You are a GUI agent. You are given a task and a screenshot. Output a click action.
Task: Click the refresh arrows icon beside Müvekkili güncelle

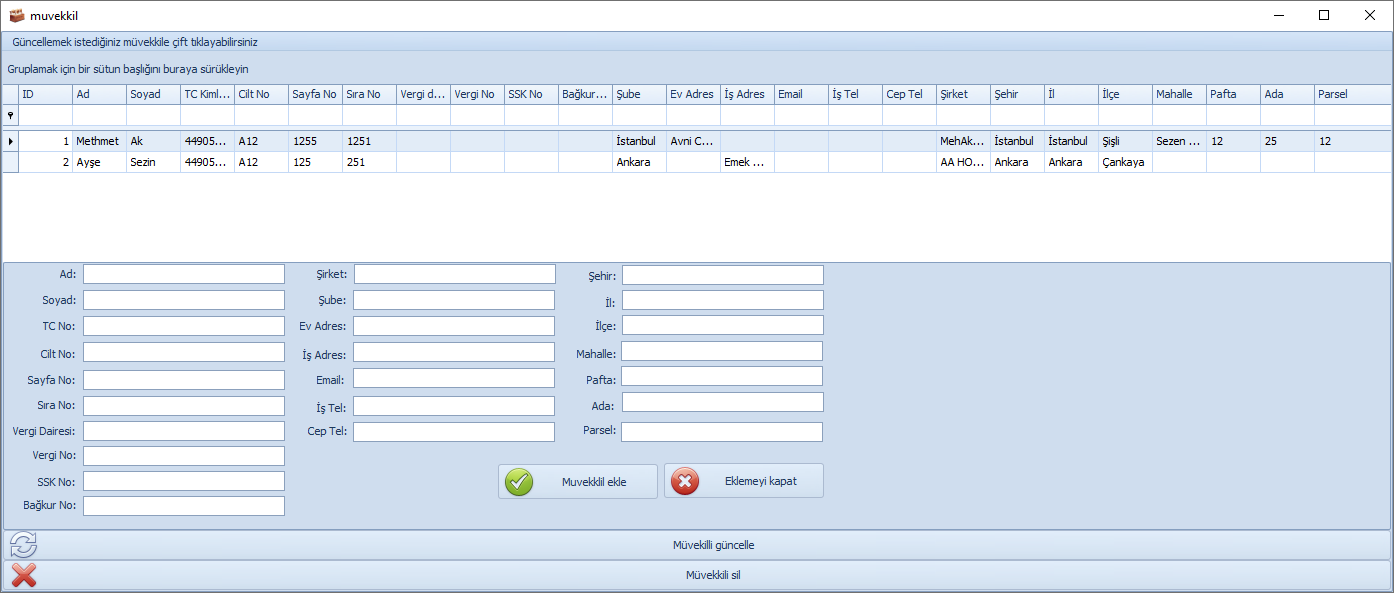click(x=23, y=545)
